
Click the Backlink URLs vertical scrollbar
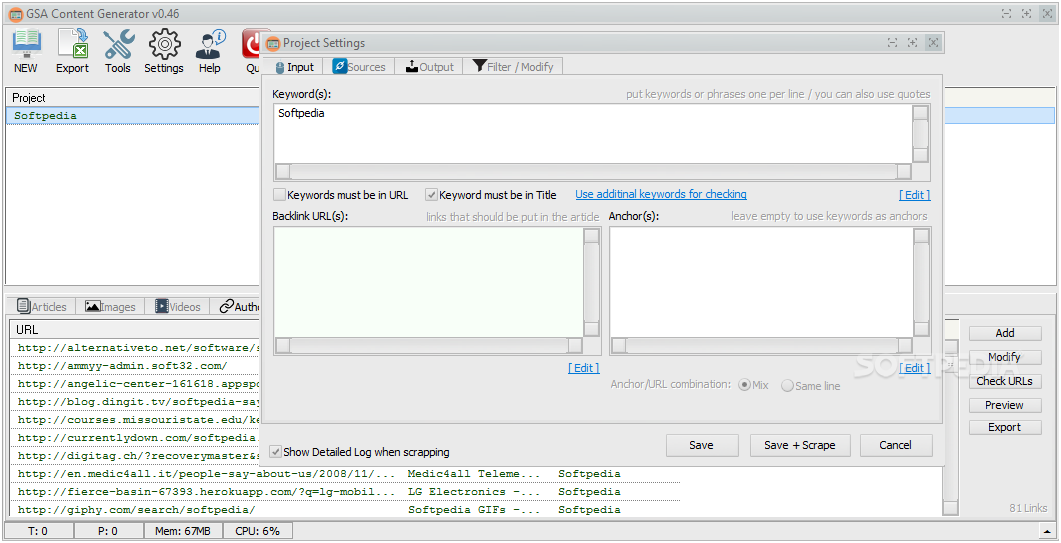(591, 282)
